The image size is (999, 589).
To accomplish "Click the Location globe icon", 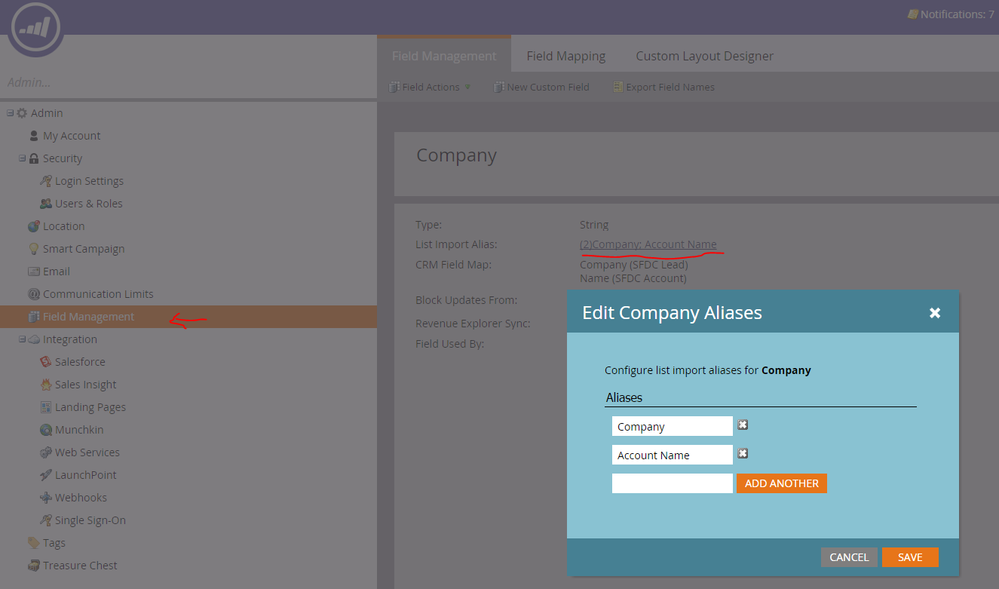I will [34, 226].
